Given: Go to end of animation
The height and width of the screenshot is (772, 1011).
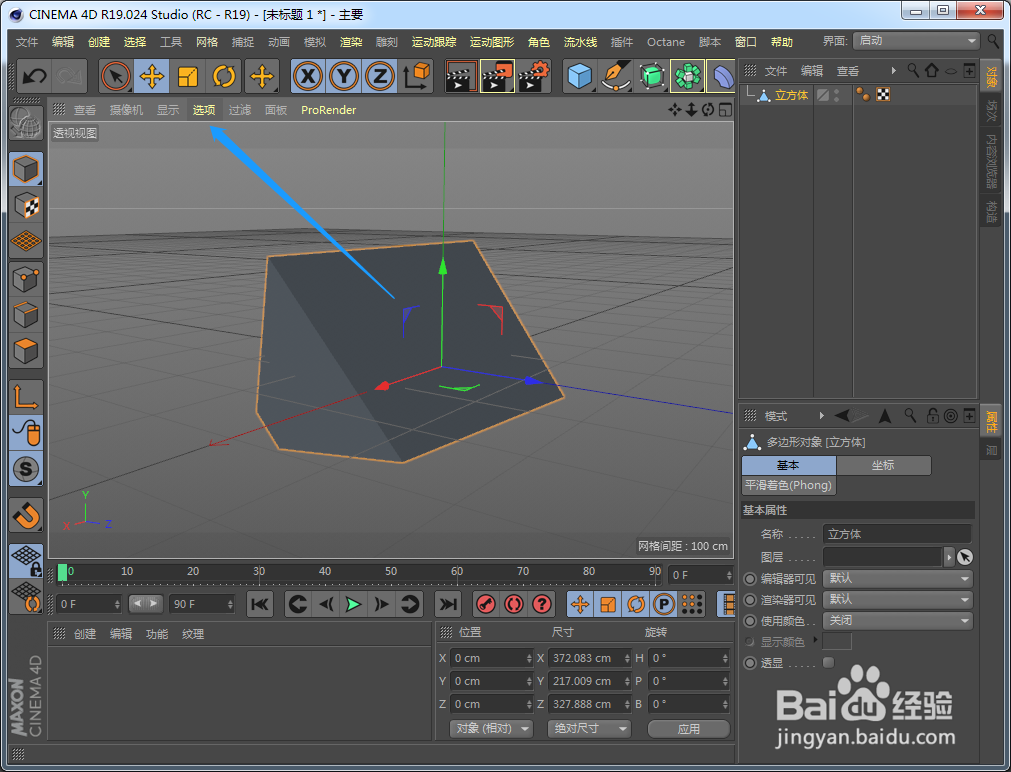Looking at the screenshot, I should click(x=447, y=604).
